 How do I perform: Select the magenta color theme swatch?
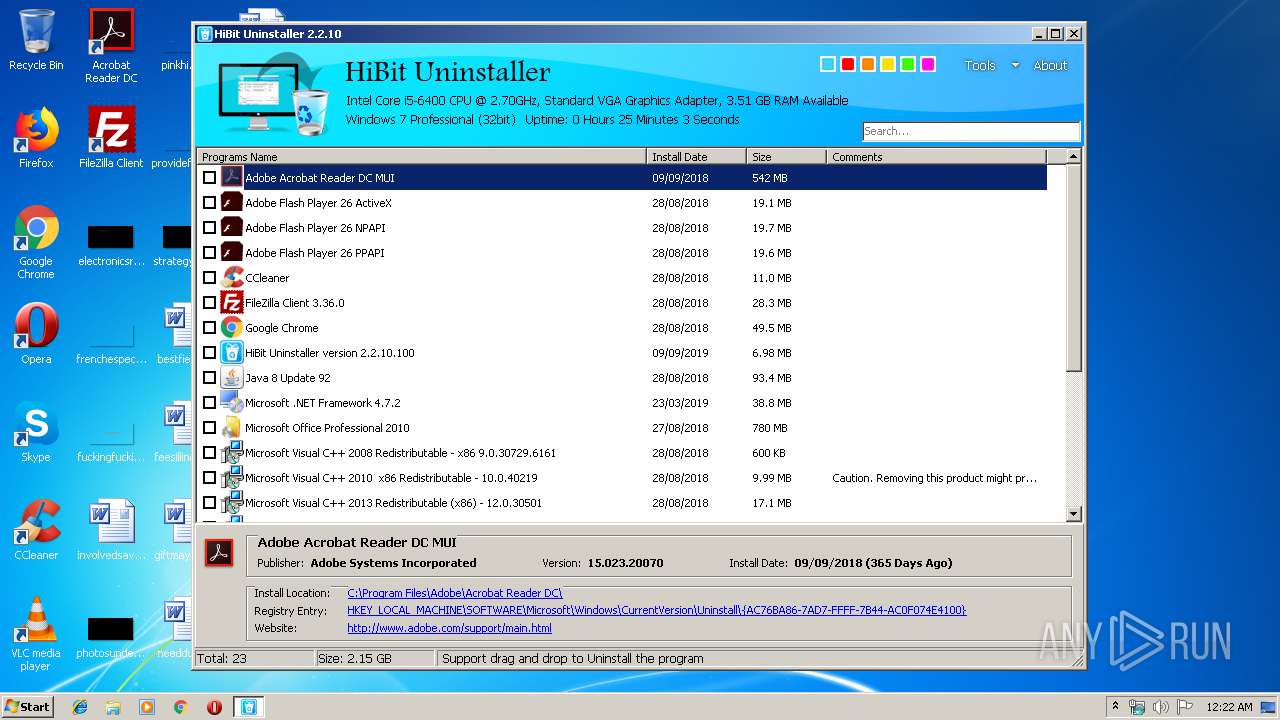coord(928,64)
